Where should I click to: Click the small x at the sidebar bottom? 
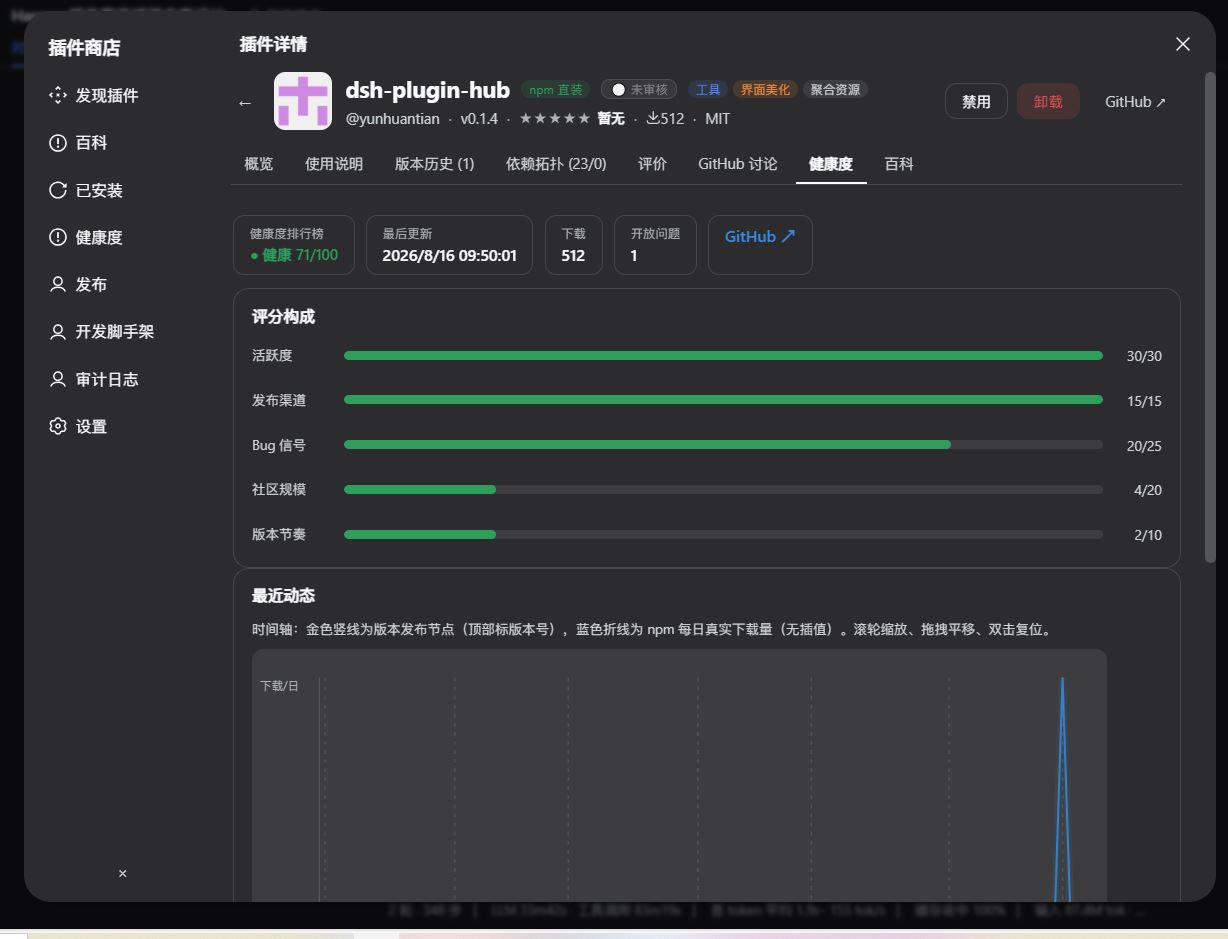coord(123,874)
